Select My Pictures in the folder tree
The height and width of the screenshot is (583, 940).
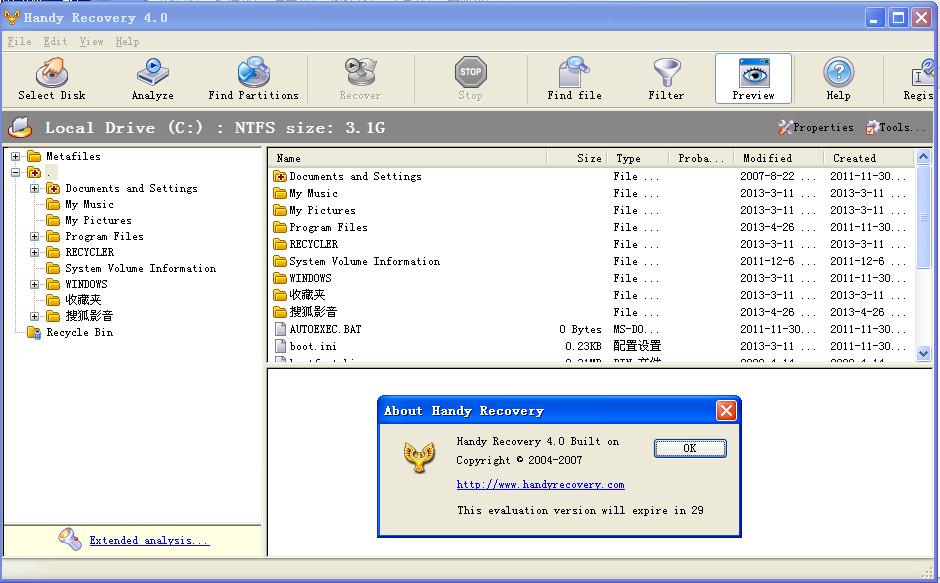click(98, 220)
